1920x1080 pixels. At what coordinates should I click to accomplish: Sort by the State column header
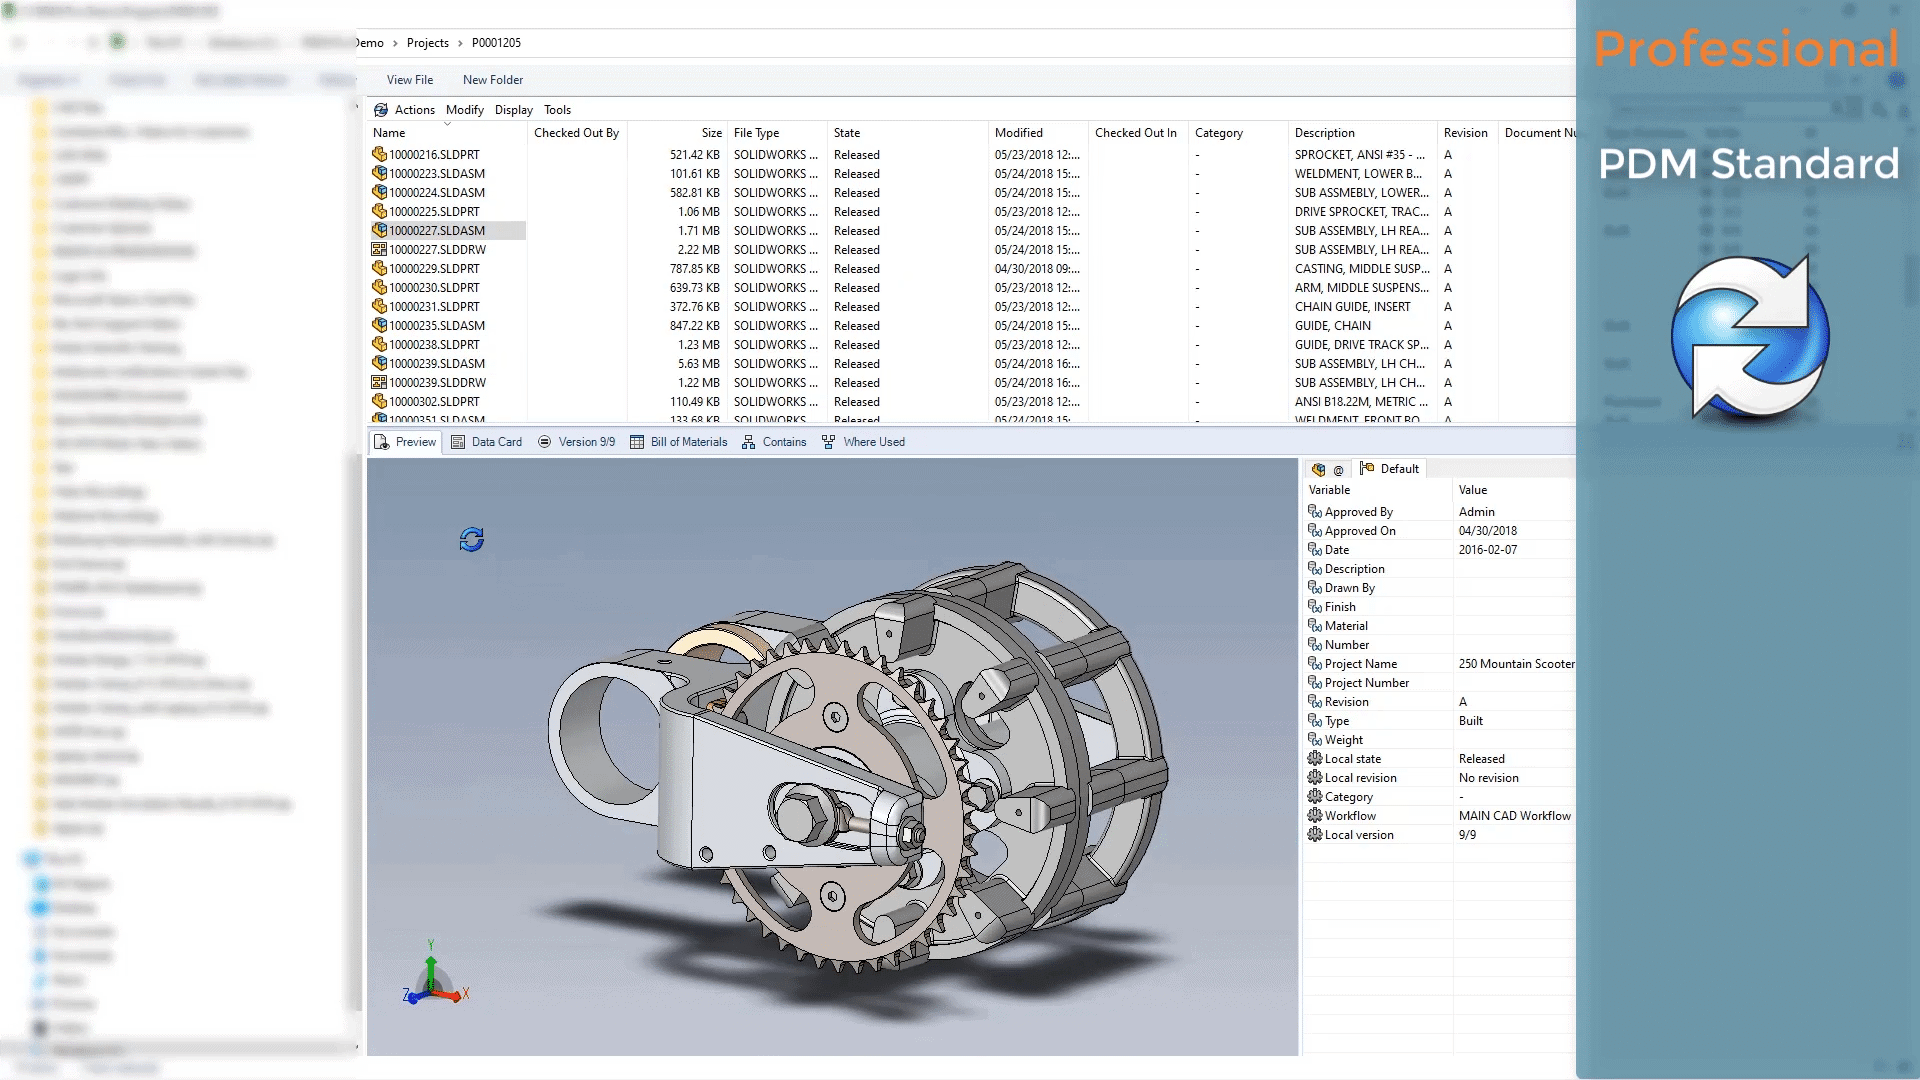(908, 133)
